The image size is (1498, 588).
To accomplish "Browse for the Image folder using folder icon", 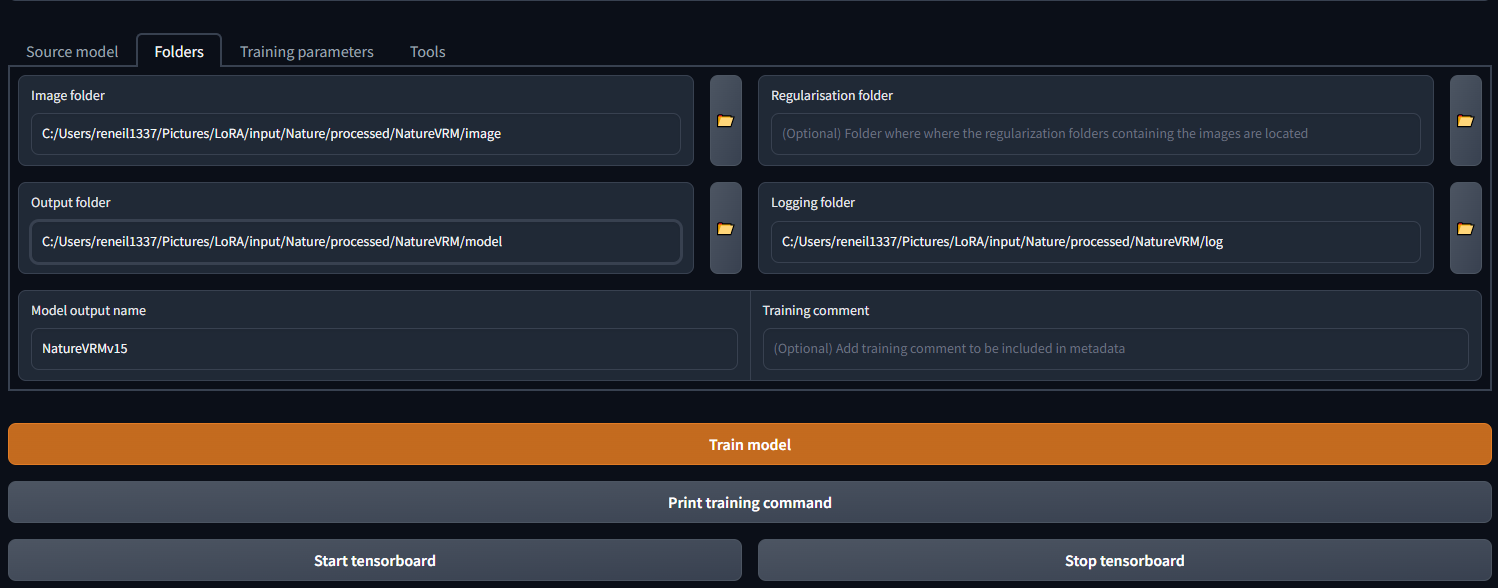I will click(x=725, y=121).
